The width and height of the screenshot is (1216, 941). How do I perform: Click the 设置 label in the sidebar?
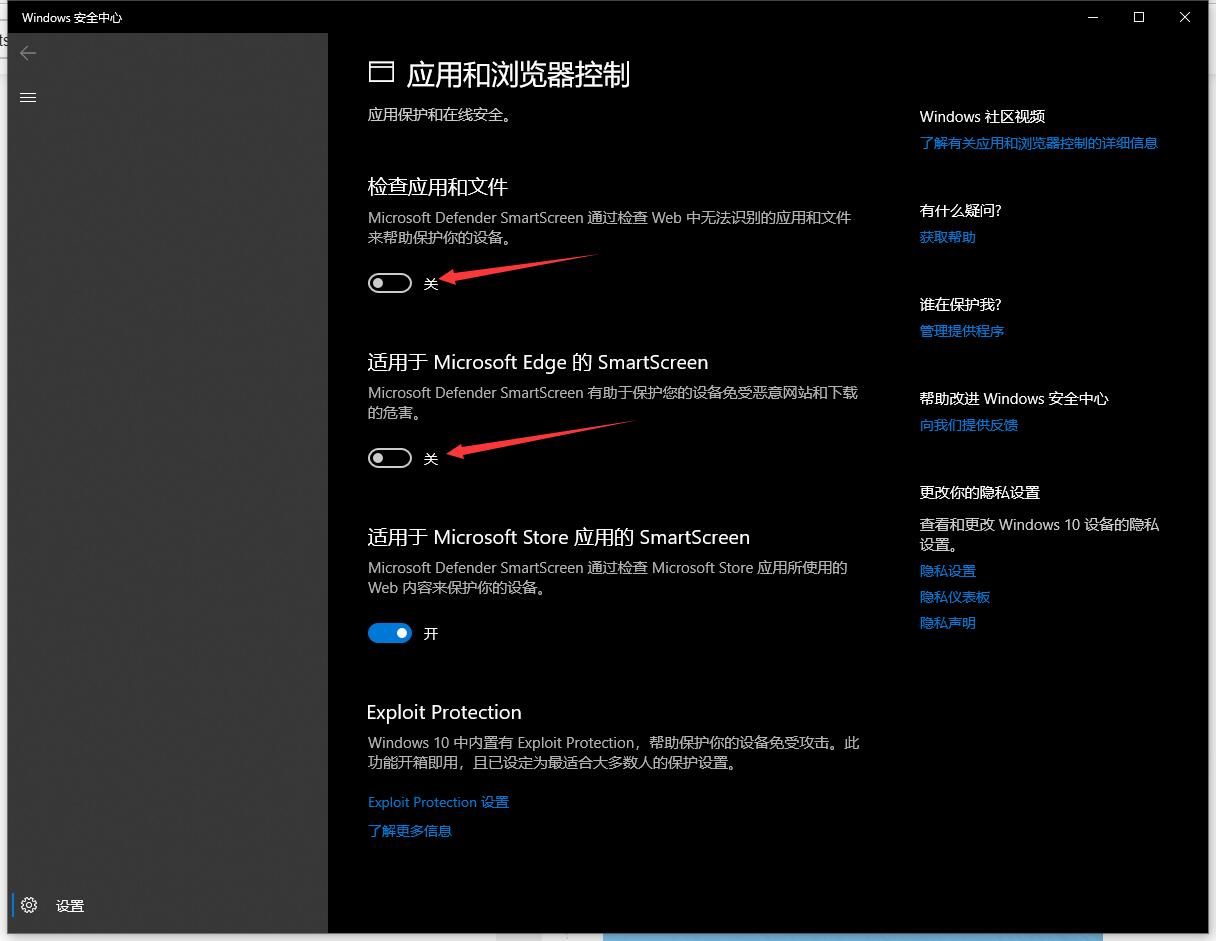click(x=70, y=906)
